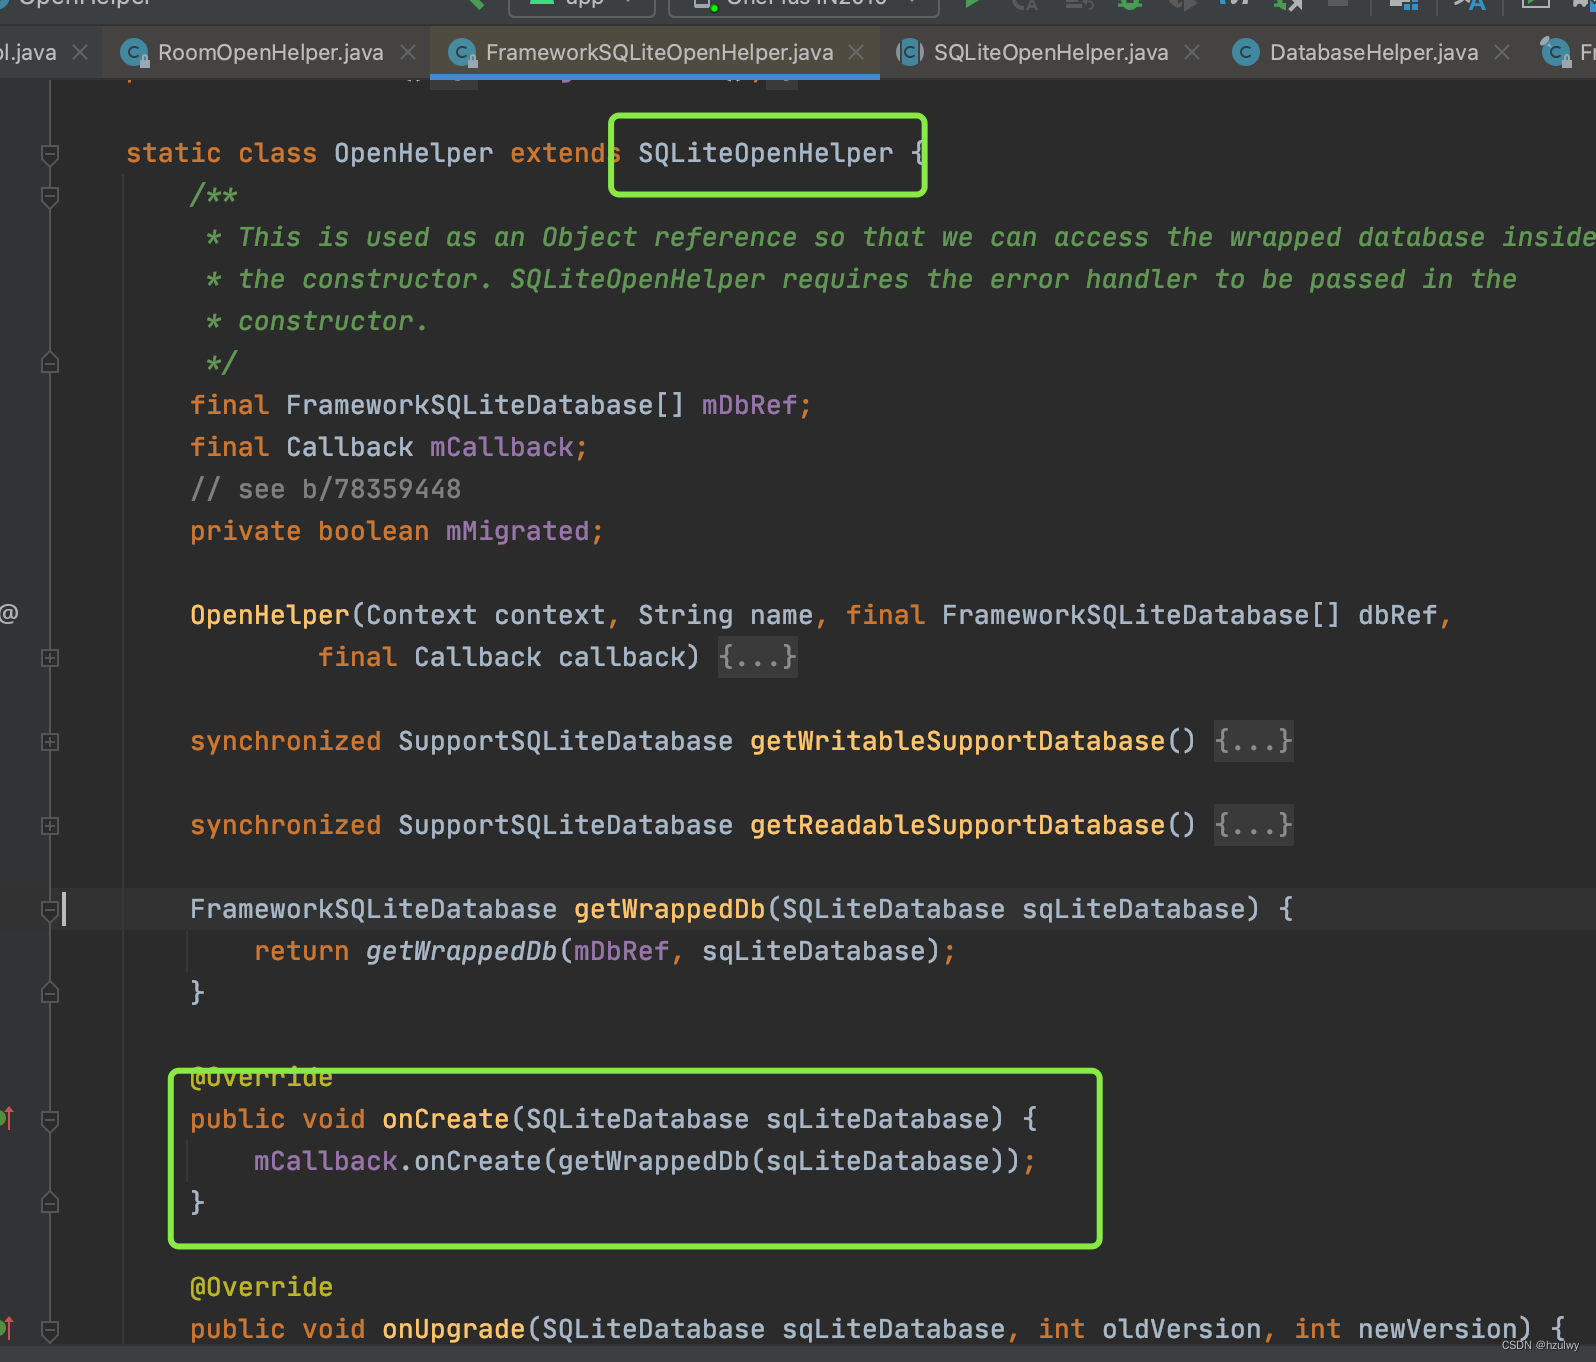
Task: Collapse the Javadoc comment start fold marker
Action: click(50, 196)
